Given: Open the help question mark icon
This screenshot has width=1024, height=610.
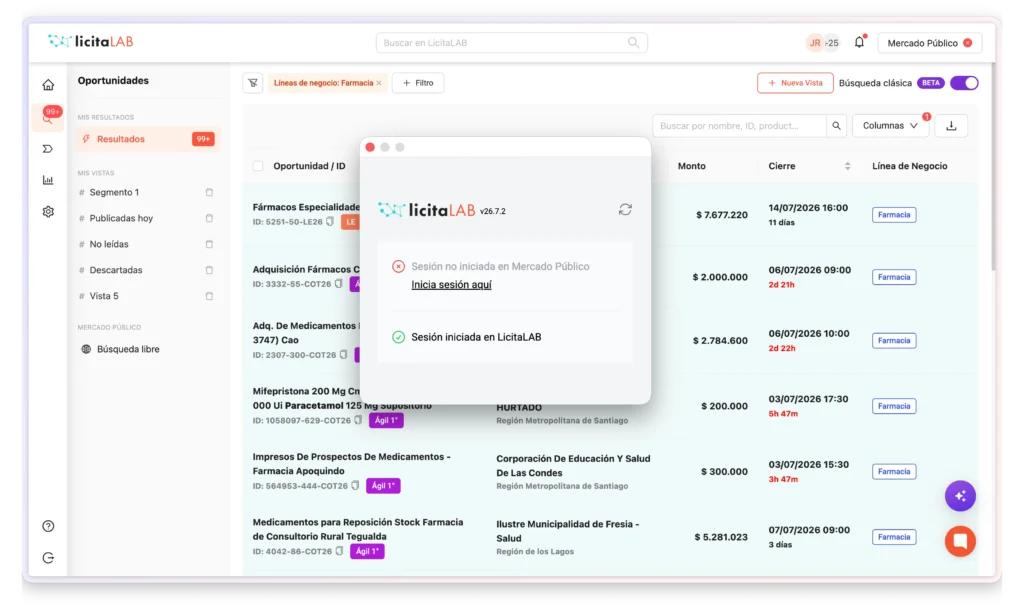Looking at the screenshot, I should coord(48,526).
